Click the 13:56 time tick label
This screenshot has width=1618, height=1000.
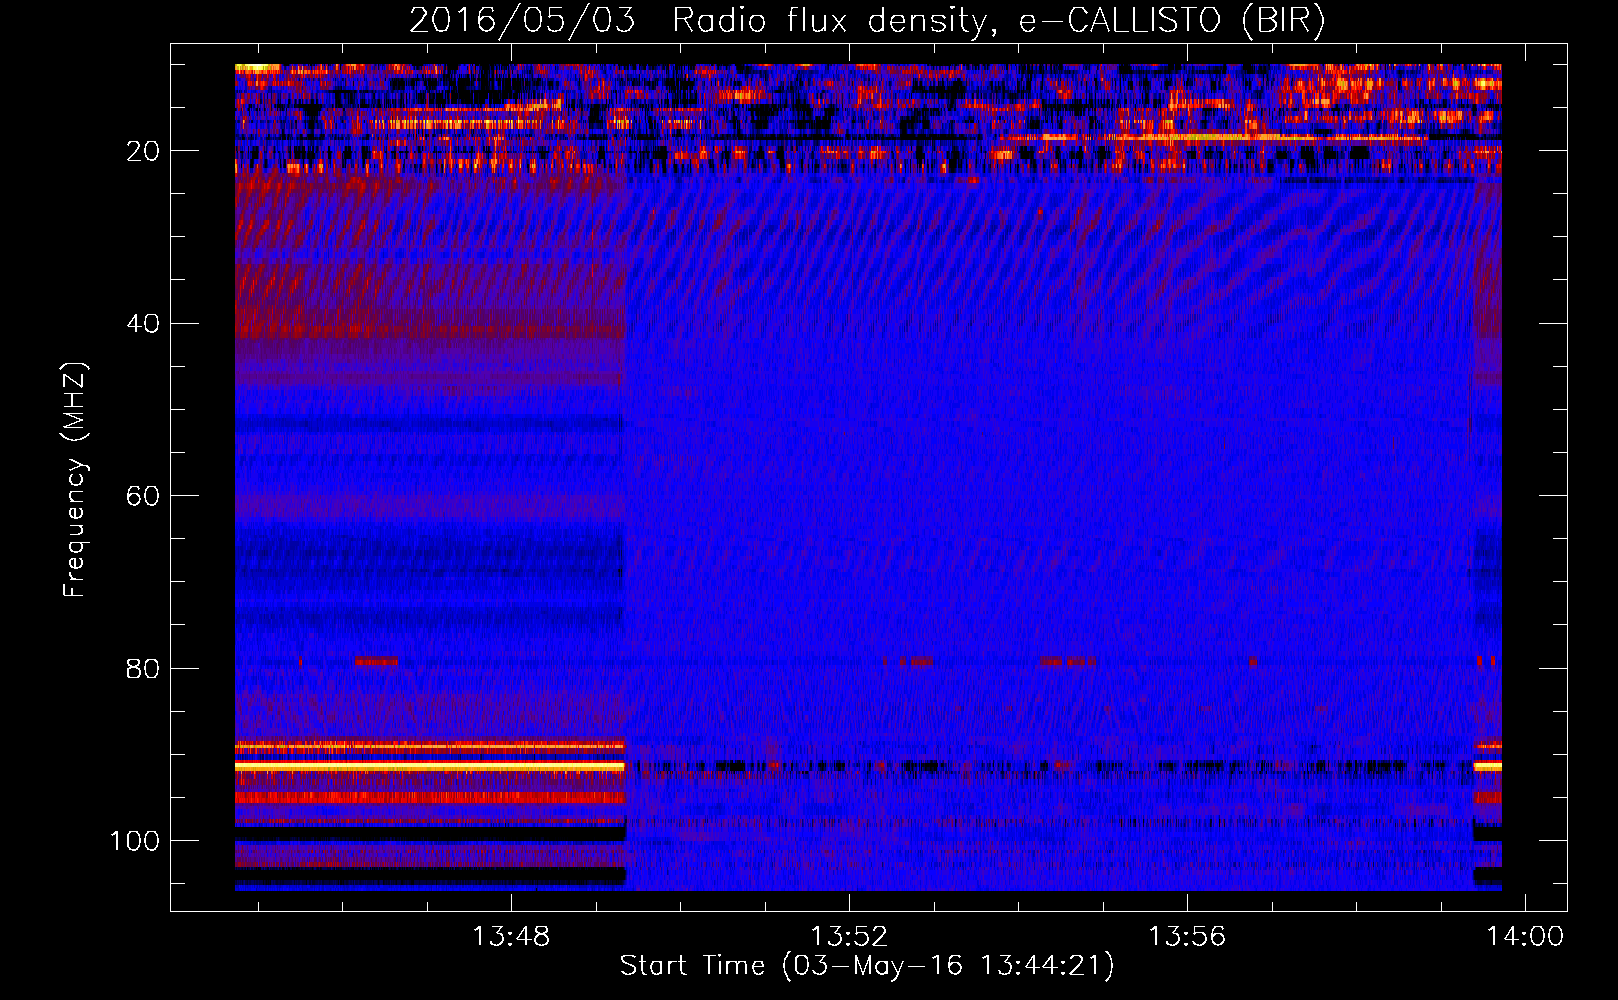click(x=1187, y=937)
